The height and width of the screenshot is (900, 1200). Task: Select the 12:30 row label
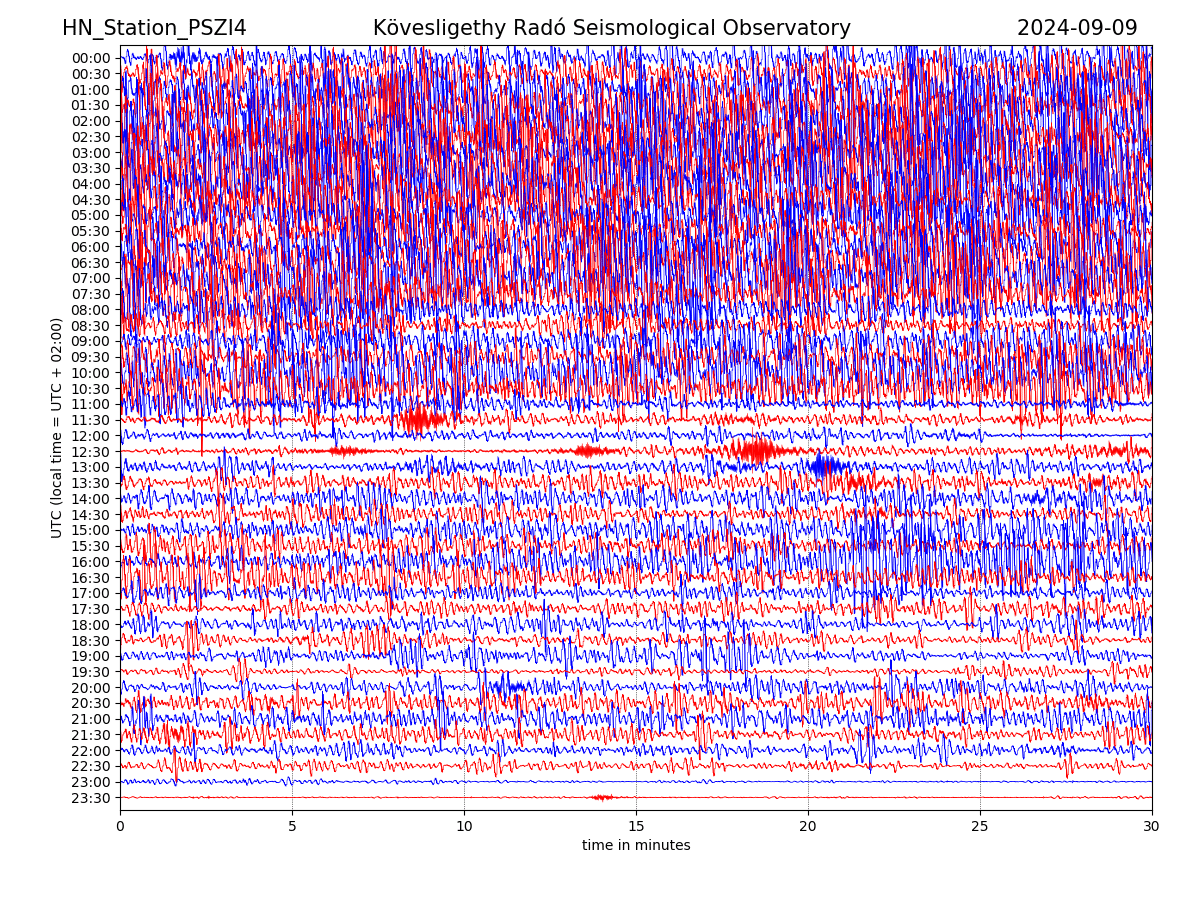pyautogui.click(x=91, y=452)
